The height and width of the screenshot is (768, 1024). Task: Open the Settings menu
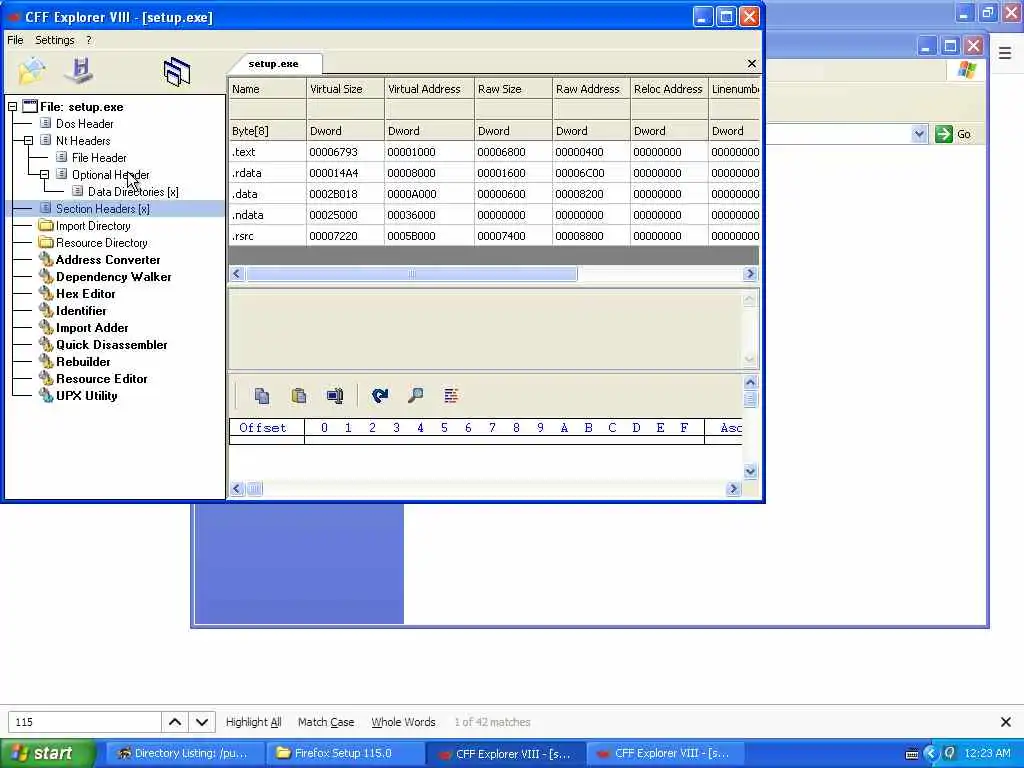point(55,40)
